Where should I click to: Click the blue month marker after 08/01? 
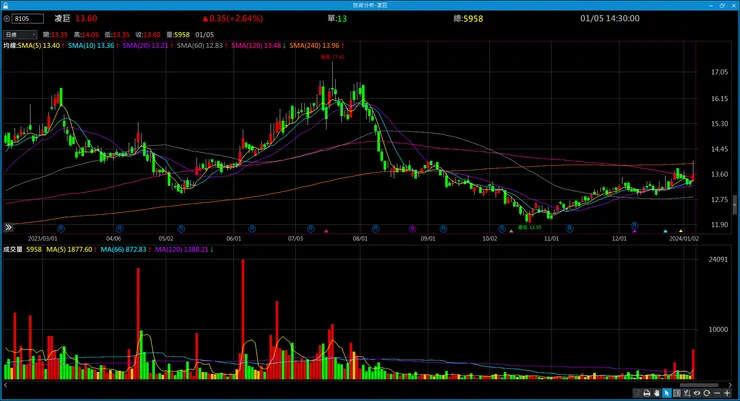[x=375, y=228]
